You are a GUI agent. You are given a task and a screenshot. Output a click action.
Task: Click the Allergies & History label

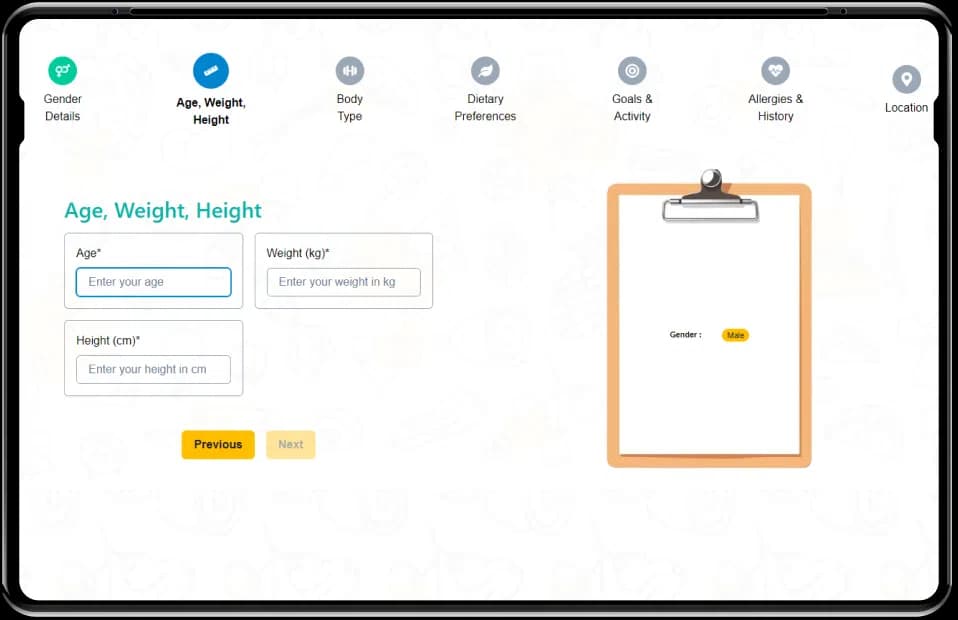[x=776, y=107]
